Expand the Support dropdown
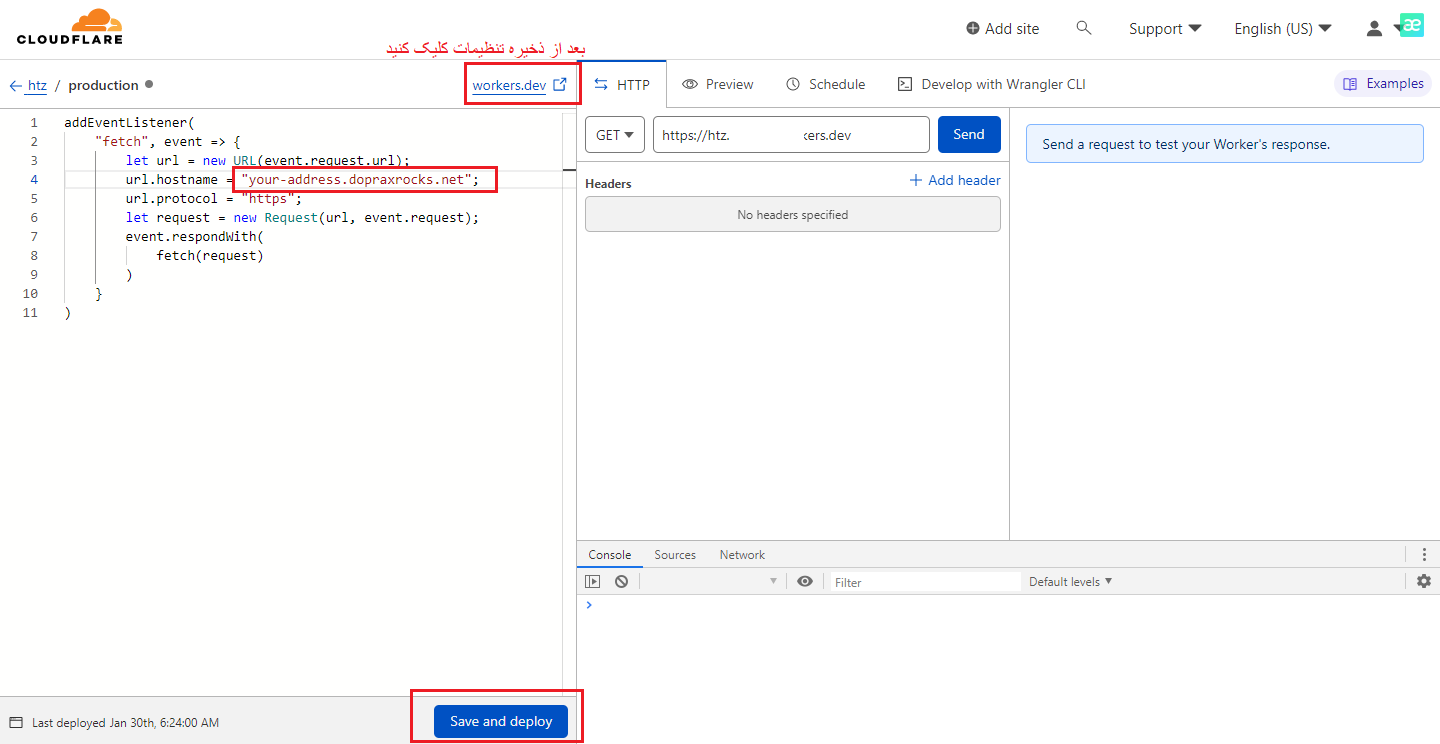The width and height of the screenshot is (1440, 744). [x=1165, y=29]
